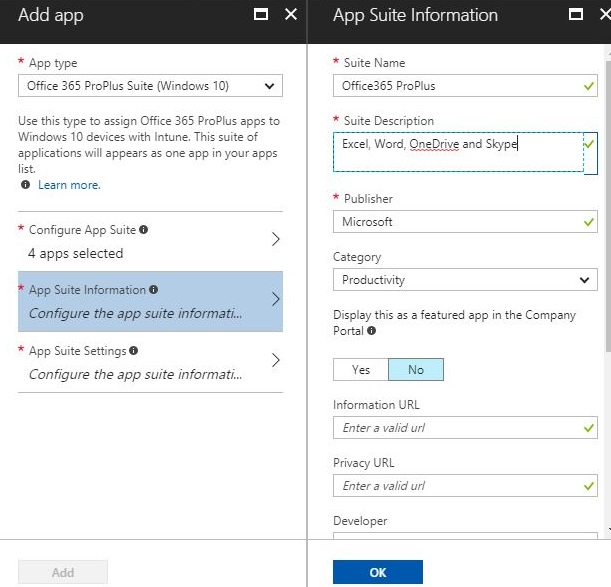The image size is (611, 587).
Task: Click the green checkmark in Publisher field
Action: click(x=589, y=222)
